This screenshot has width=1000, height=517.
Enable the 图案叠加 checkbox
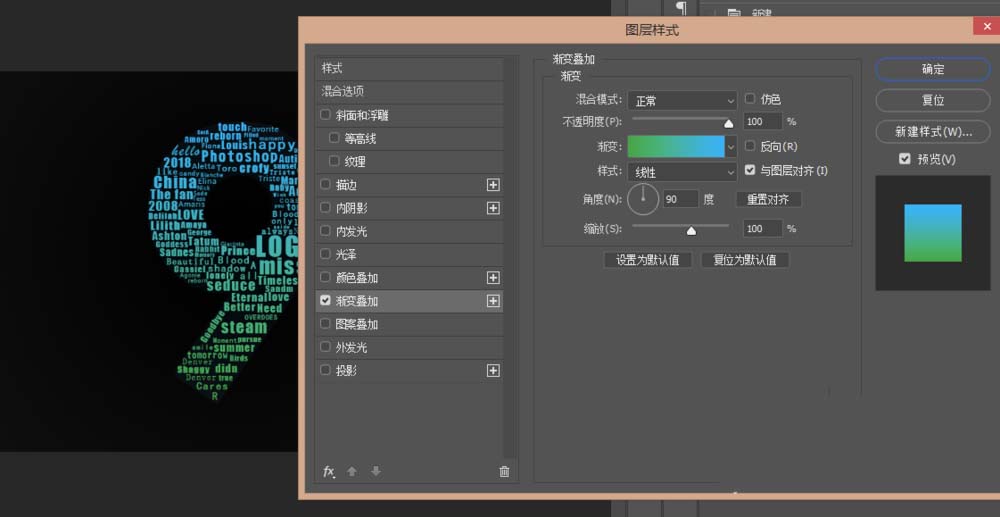[325, 324]
